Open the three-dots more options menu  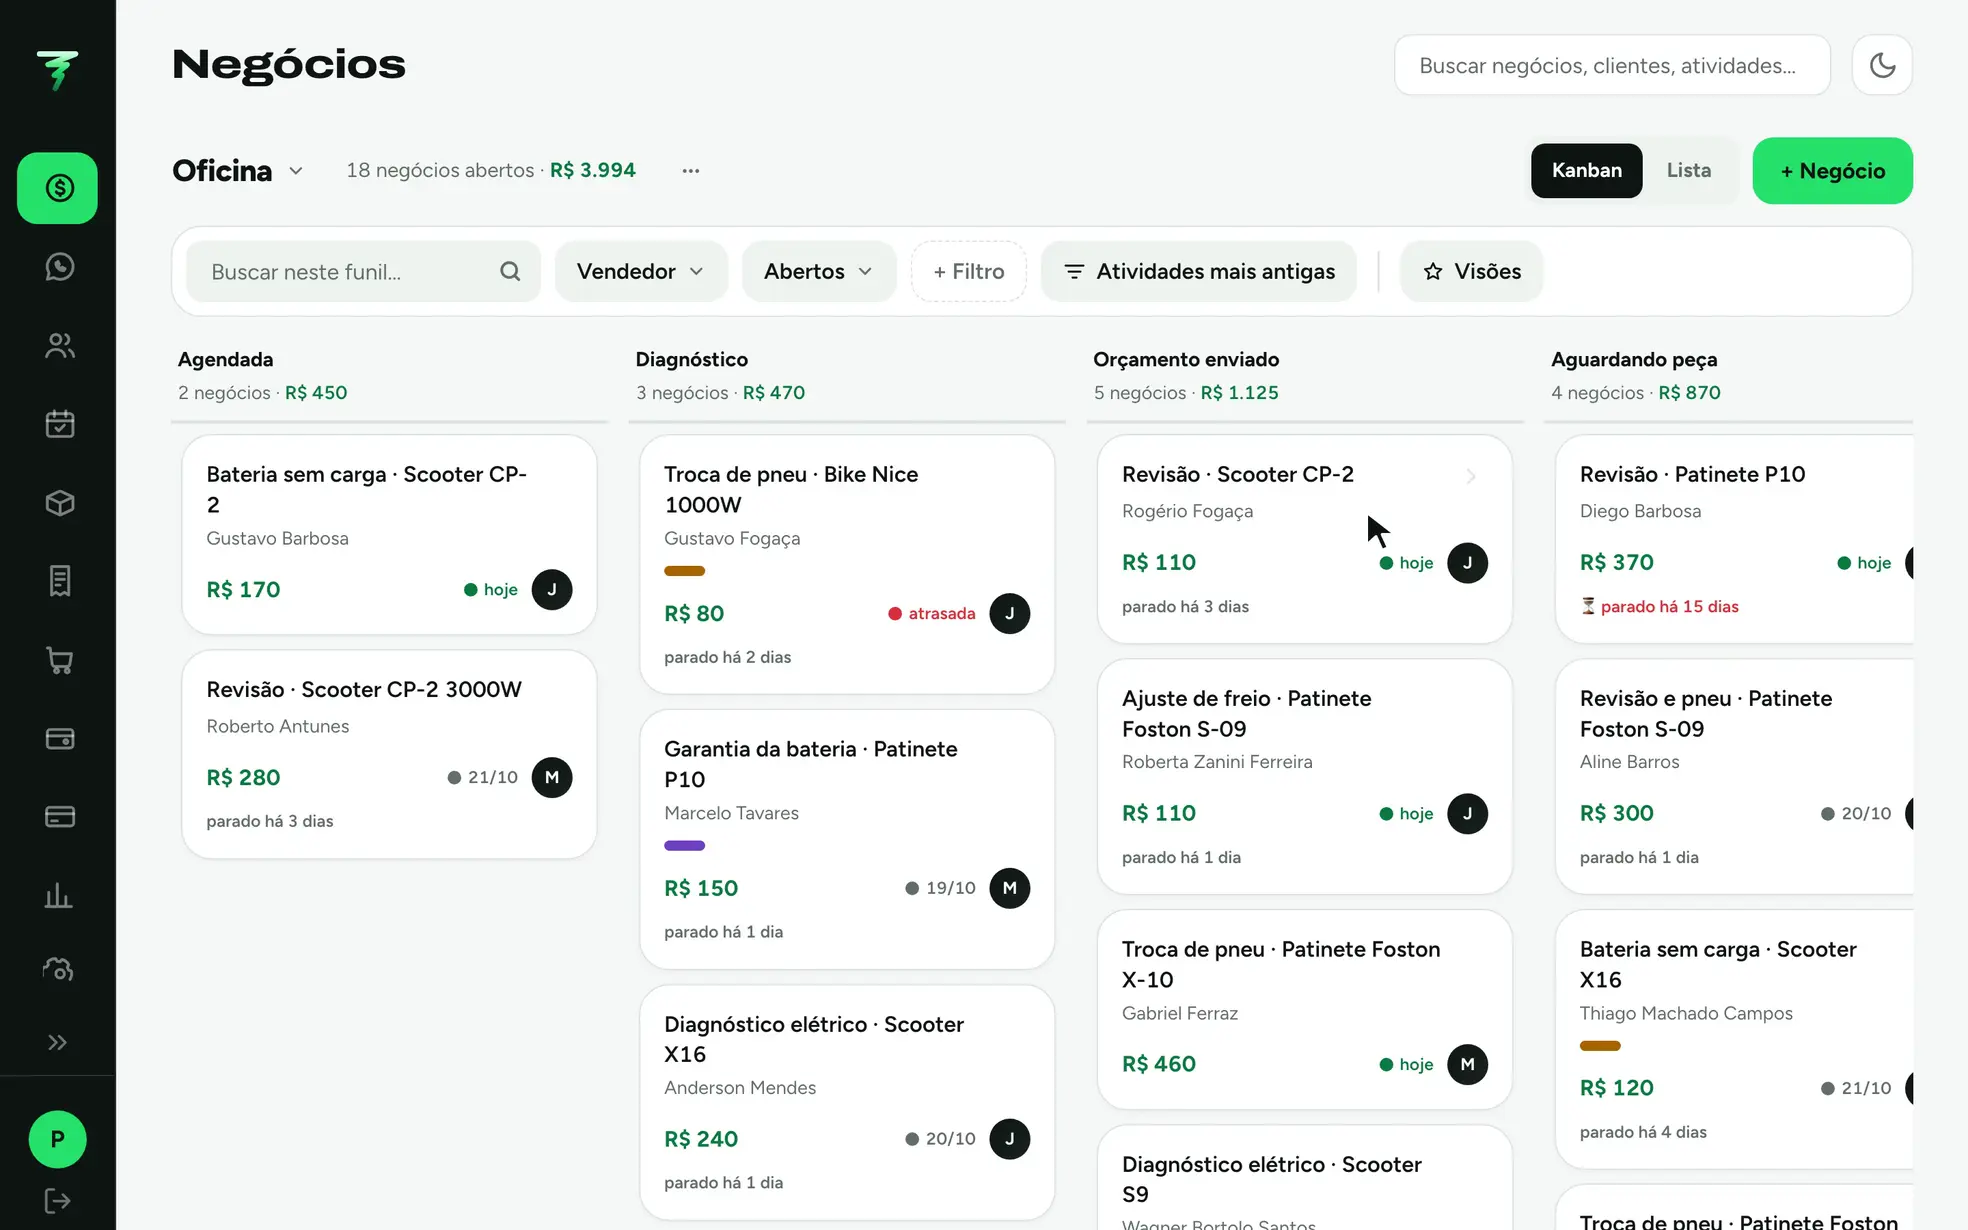[x=691, y=171]
